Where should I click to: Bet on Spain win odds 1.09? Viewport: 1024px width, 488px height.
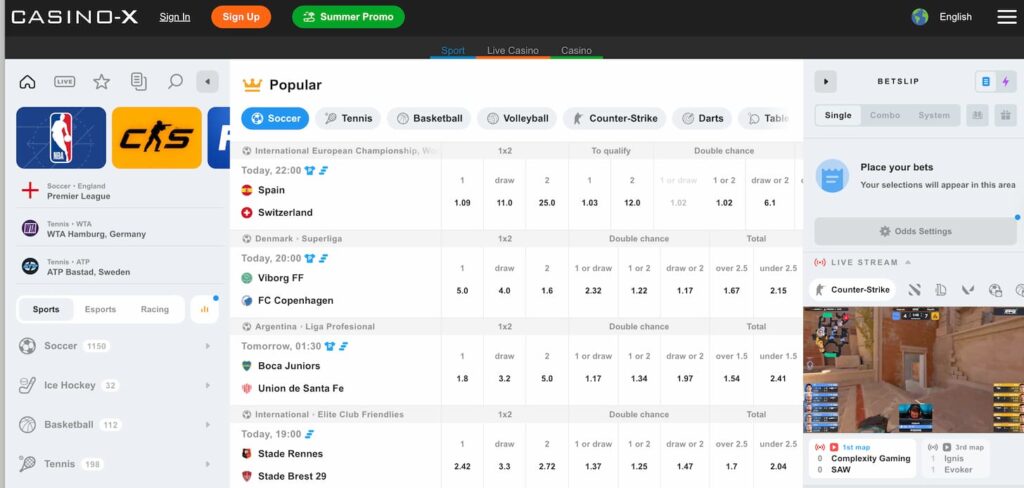coord(462,203)
